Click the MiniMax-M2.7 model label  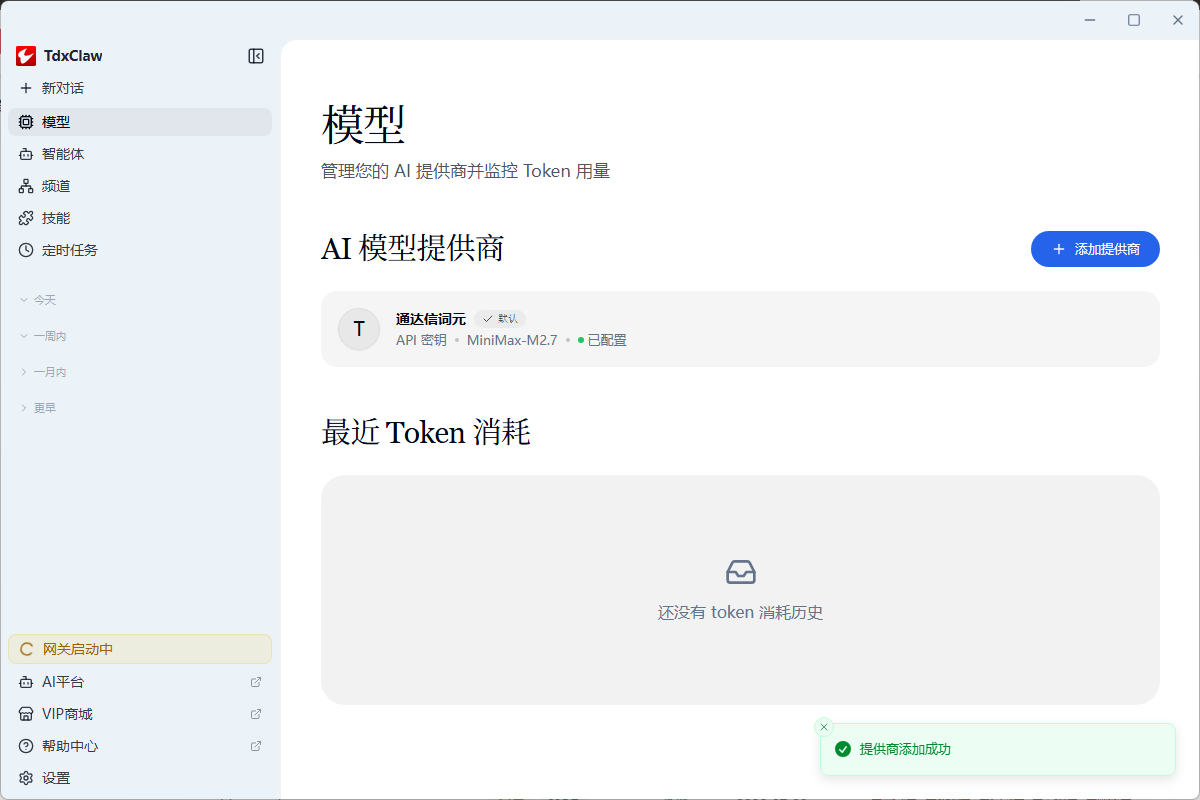(512, 340)
